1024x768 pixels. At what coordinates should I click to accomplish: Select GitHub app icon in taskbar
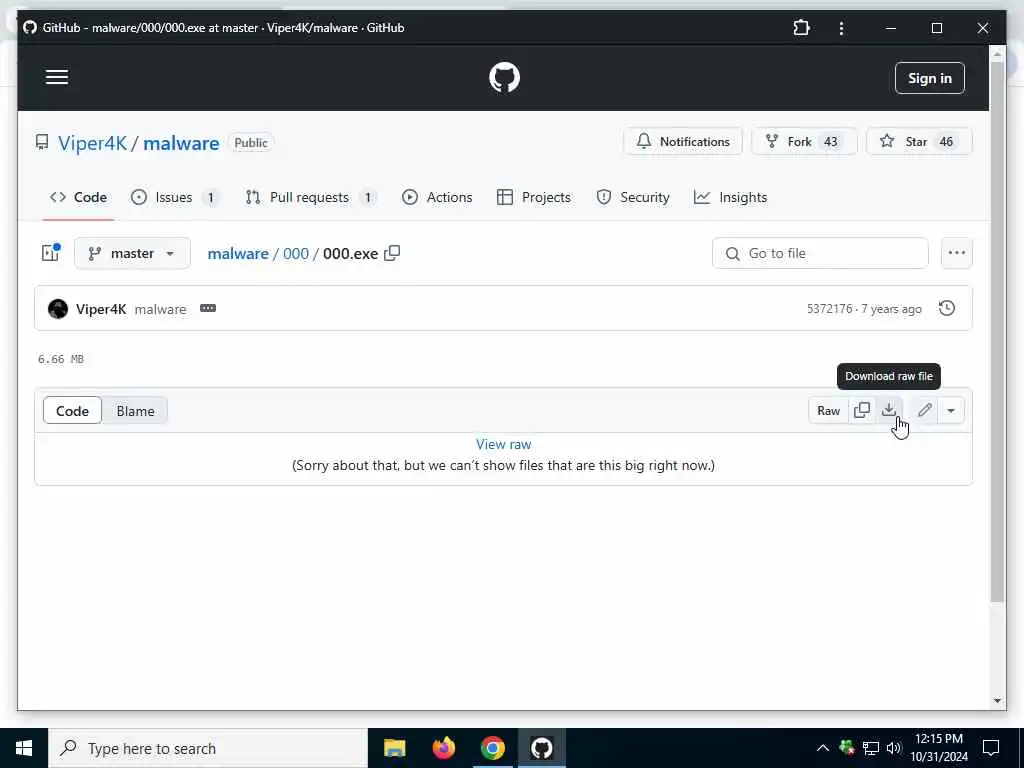[541, 748]
